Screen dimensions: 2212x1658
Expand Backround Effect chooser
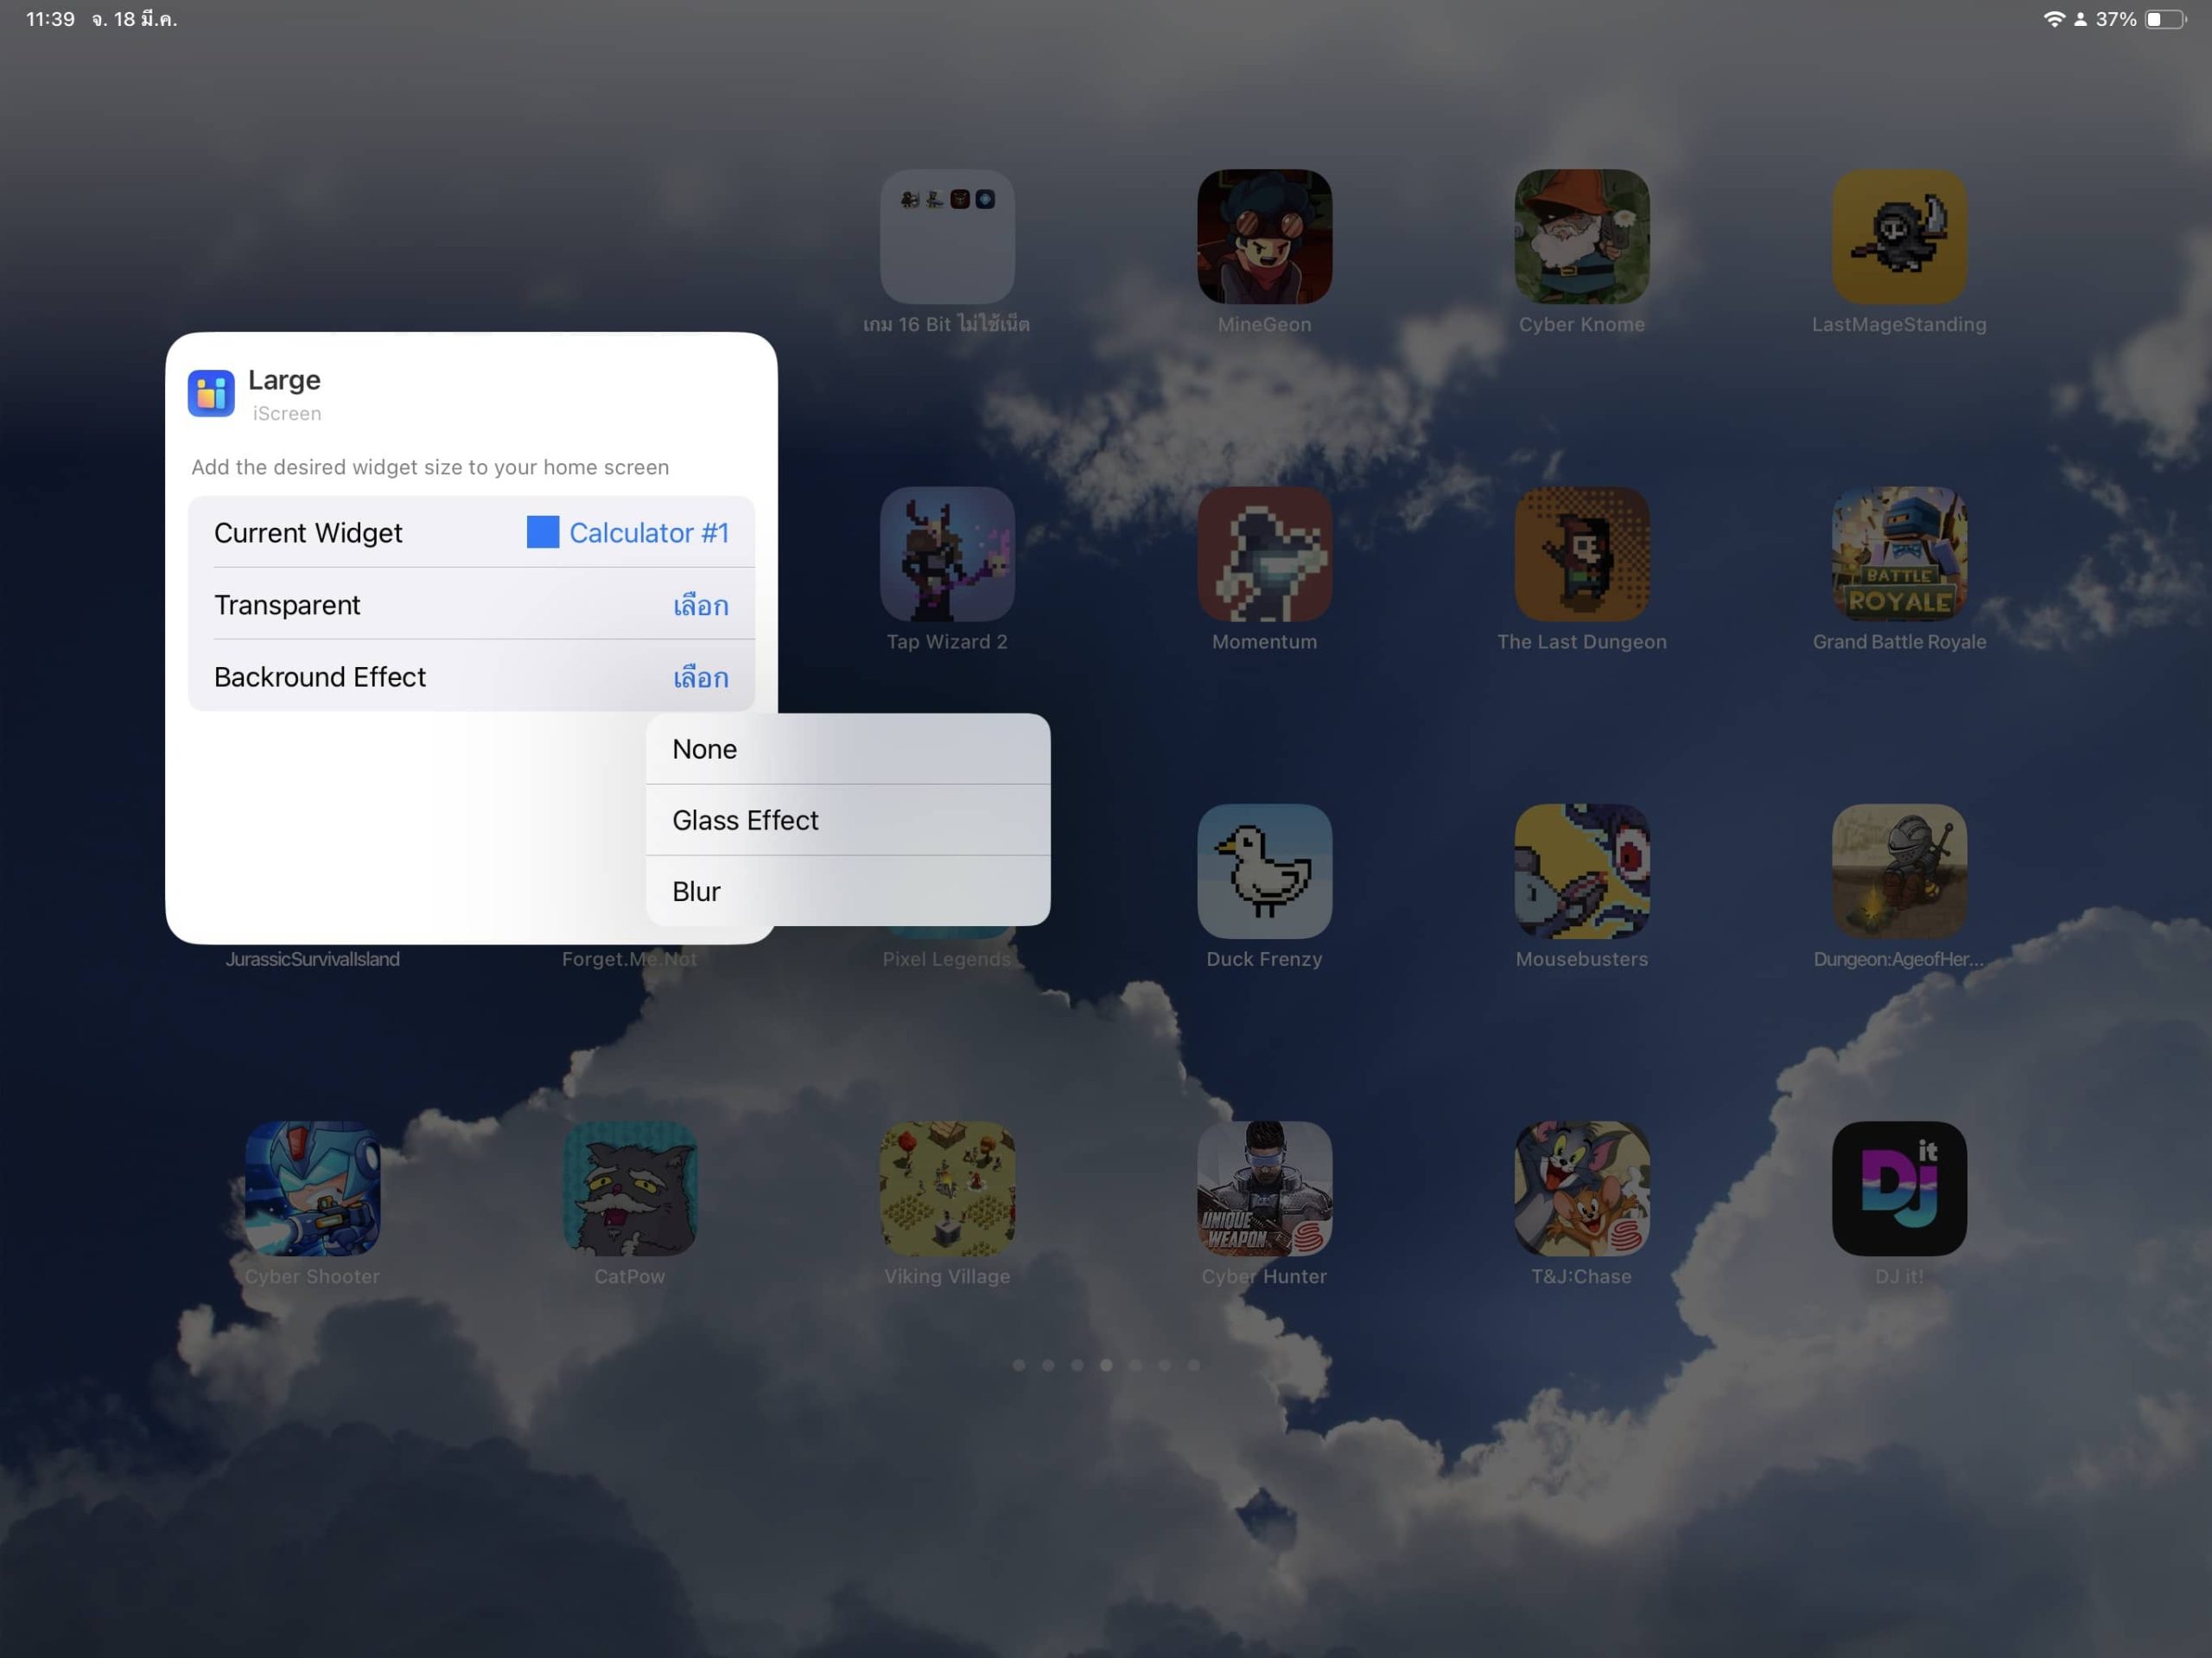pos(700,677)
